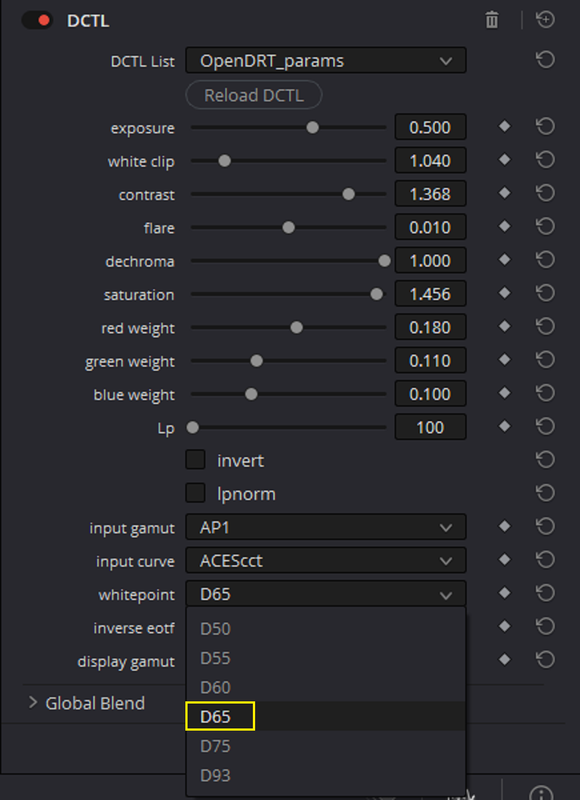The image size is (580, 800).
Task: Add keyframe for exposure
Action: (505, 127)
